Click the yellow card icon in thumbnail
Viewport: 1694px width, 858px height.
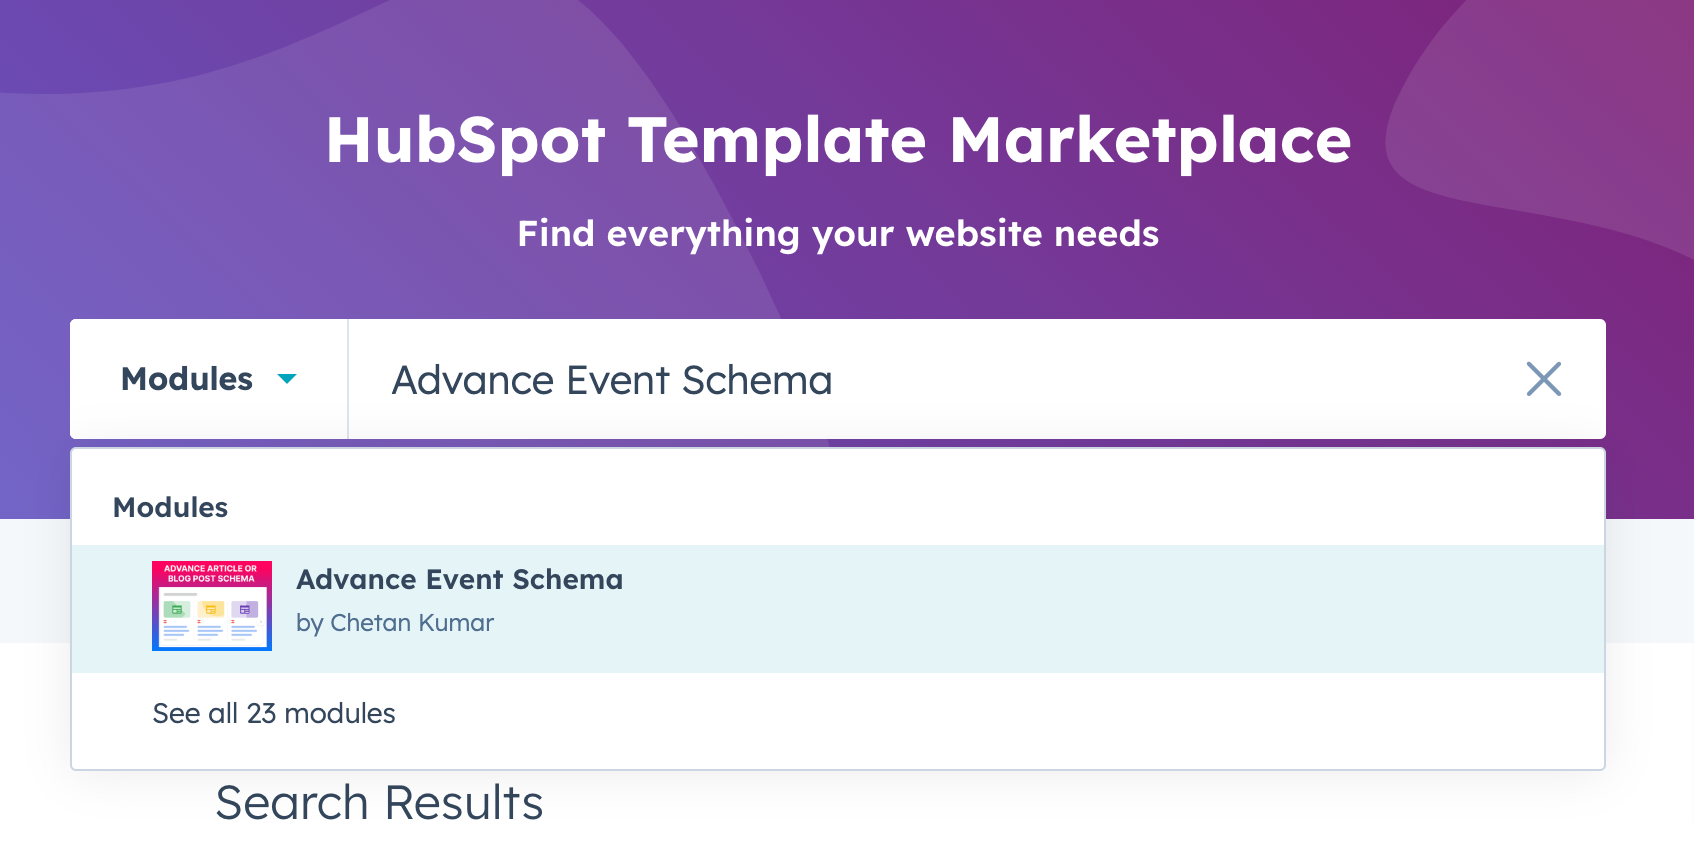[211, 609]
